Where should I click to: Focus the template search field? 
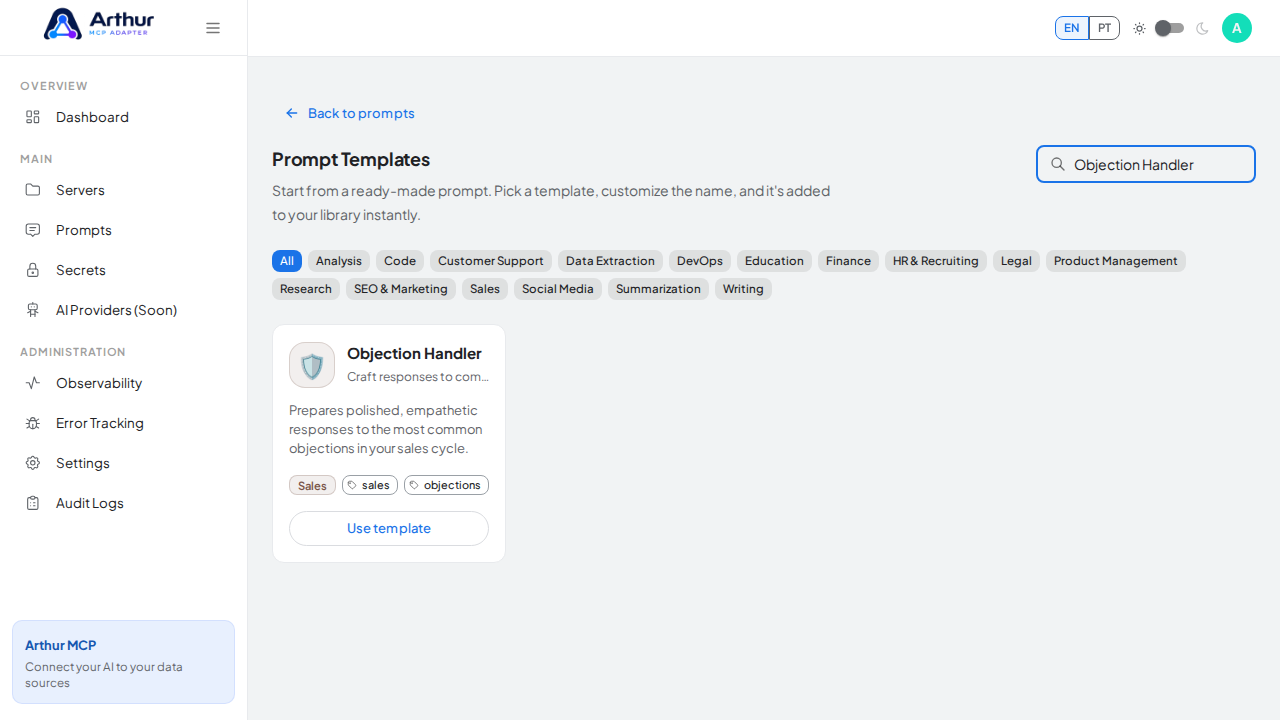coord(1146,164)
